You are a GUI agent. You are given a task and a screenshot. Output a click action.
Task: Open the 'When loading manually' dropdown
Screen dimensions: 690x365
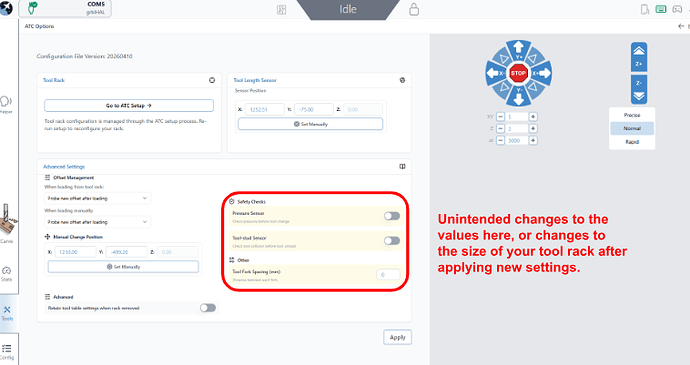pyautogui.click(x=98, y=222)
